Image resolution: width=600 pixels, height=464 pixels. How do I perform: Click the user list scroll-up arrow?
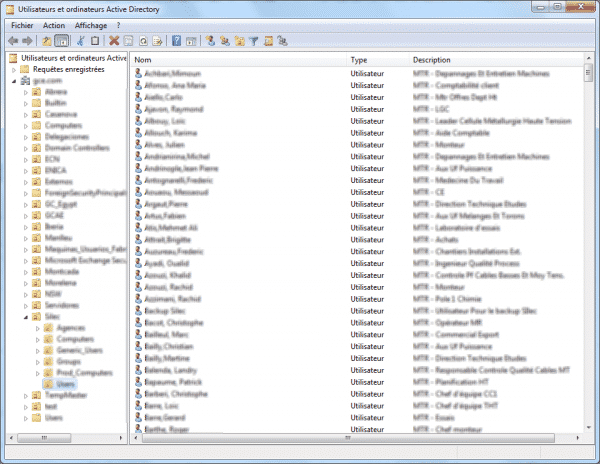[588, 59]
